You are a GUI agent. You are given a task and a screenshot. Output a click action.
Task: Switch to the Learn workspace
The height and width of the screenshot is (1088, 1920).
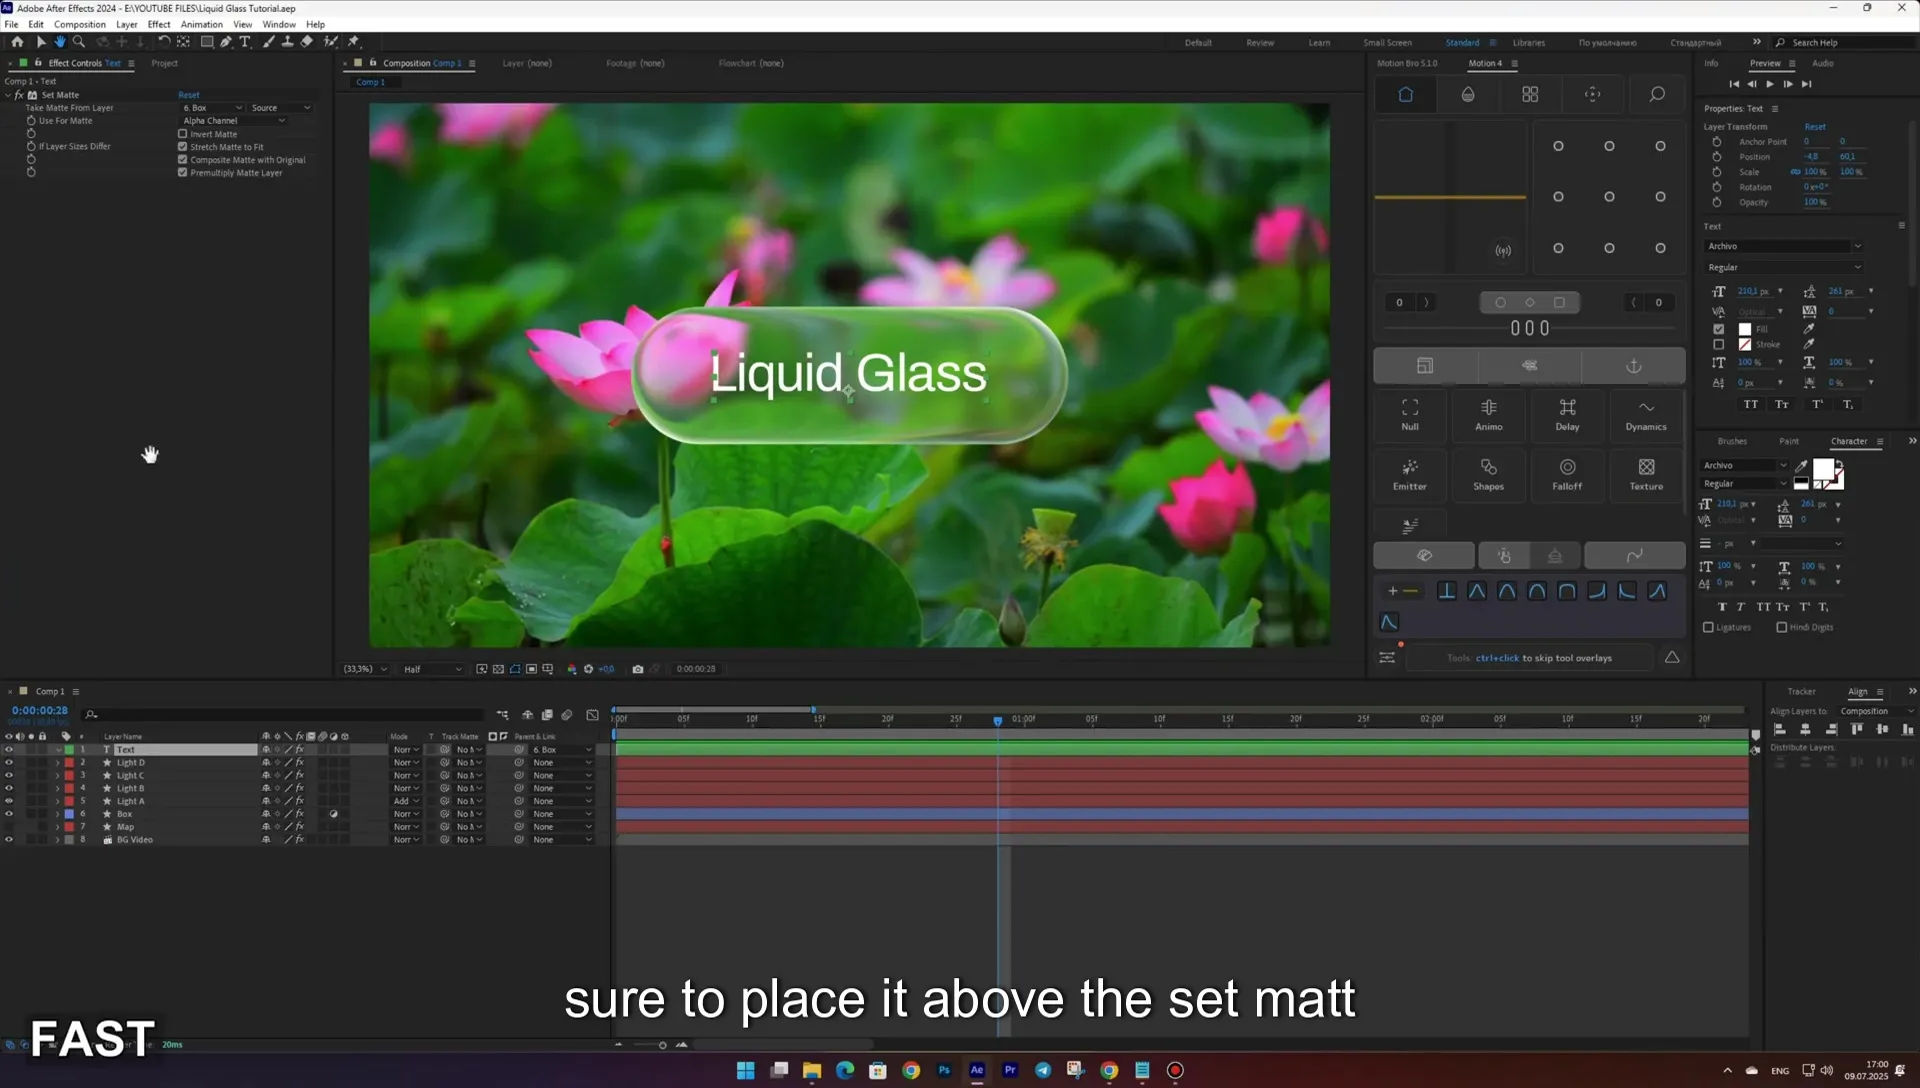pos(1319,43)
